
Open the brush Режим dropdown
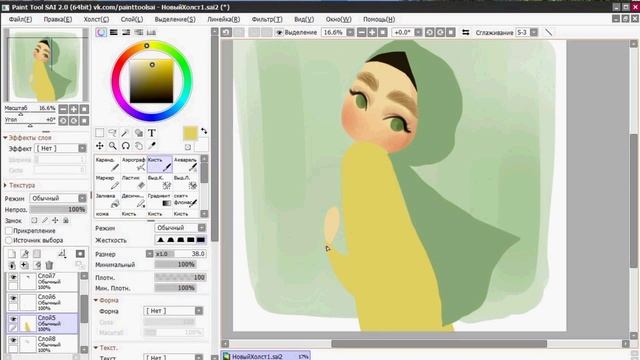pos(180,228)
